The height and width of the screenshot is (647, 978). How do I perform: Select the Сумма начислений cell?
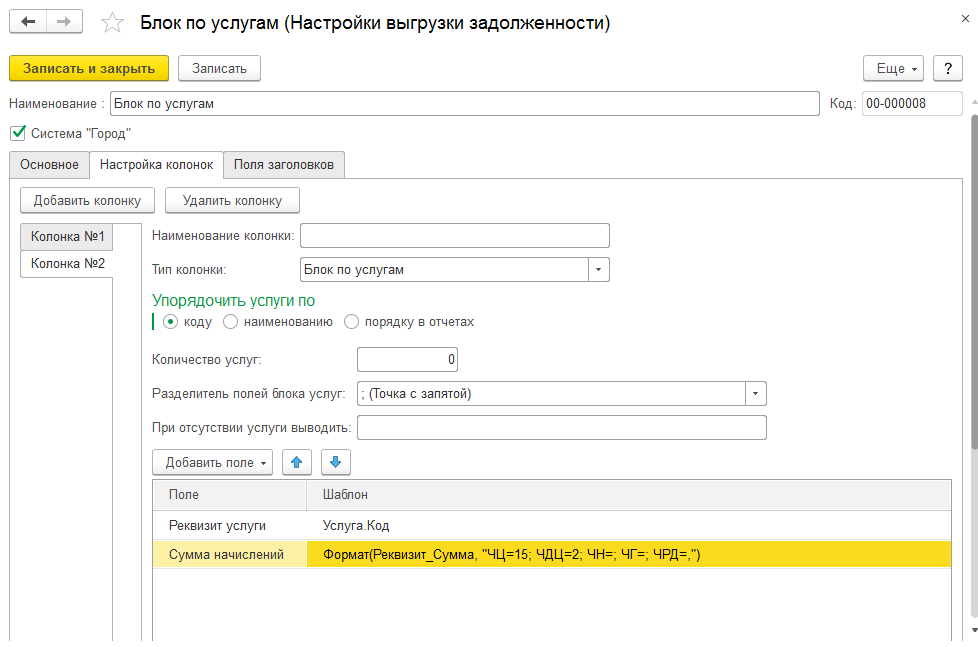tap(230, 554)
